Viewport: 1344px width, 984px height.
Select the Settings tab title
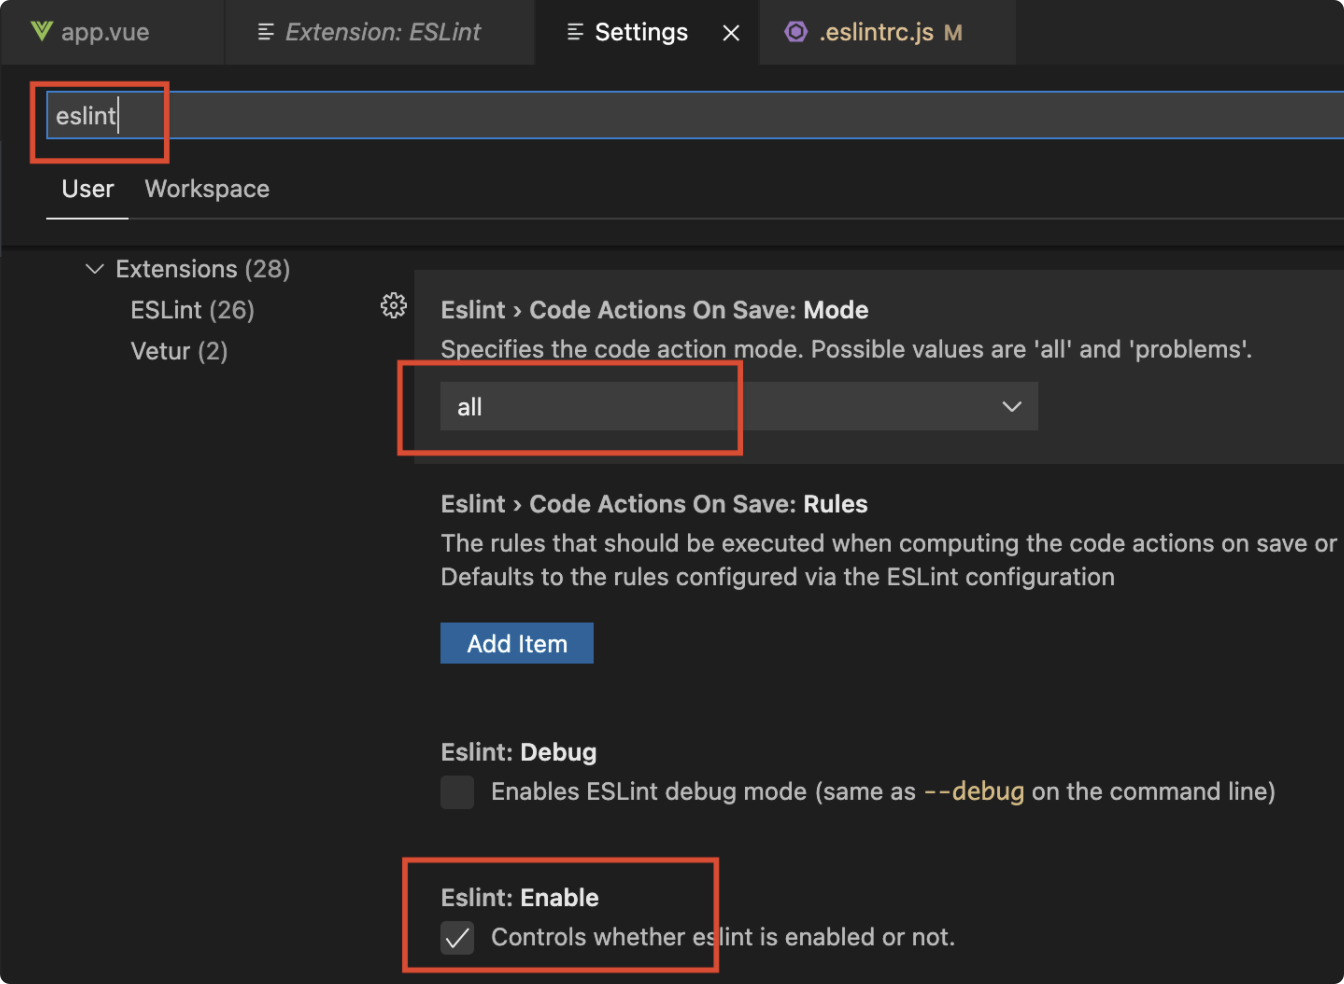[641, 32]
